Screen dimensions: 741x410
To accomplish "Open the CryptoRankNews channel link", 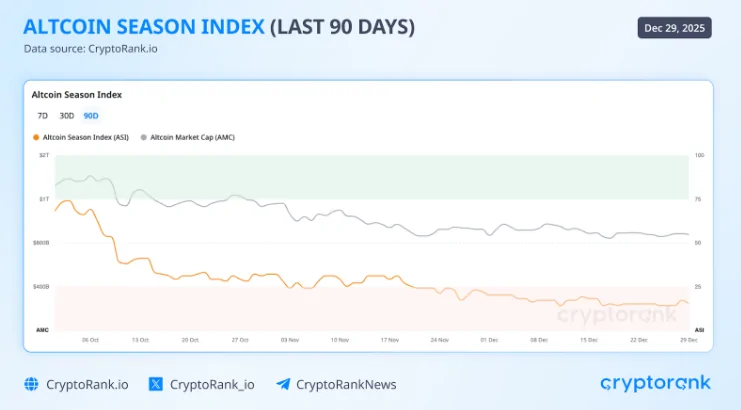I will (346, 384).
